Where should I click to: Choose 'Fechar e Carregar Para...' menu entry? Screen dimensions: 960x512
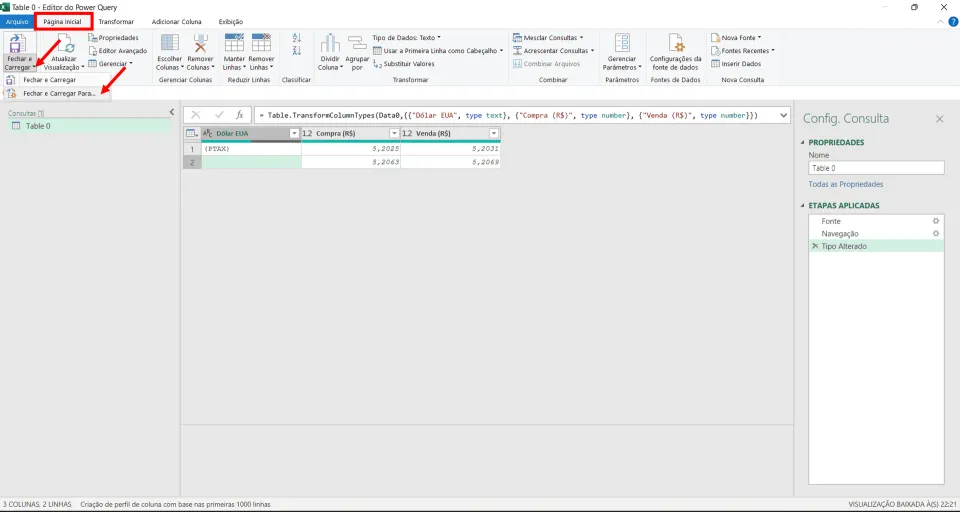(x=59, y=94)
